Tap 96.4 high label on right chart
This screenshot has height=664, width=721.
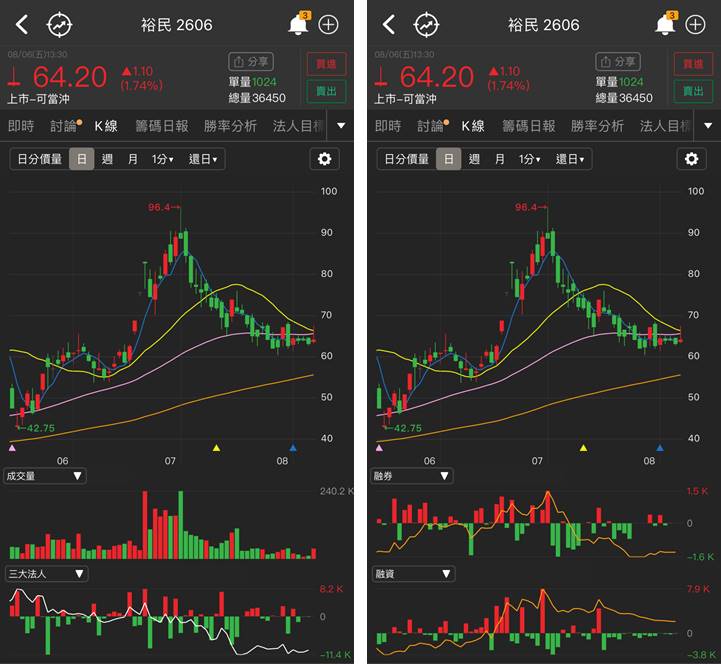click(x=526, y=207)
